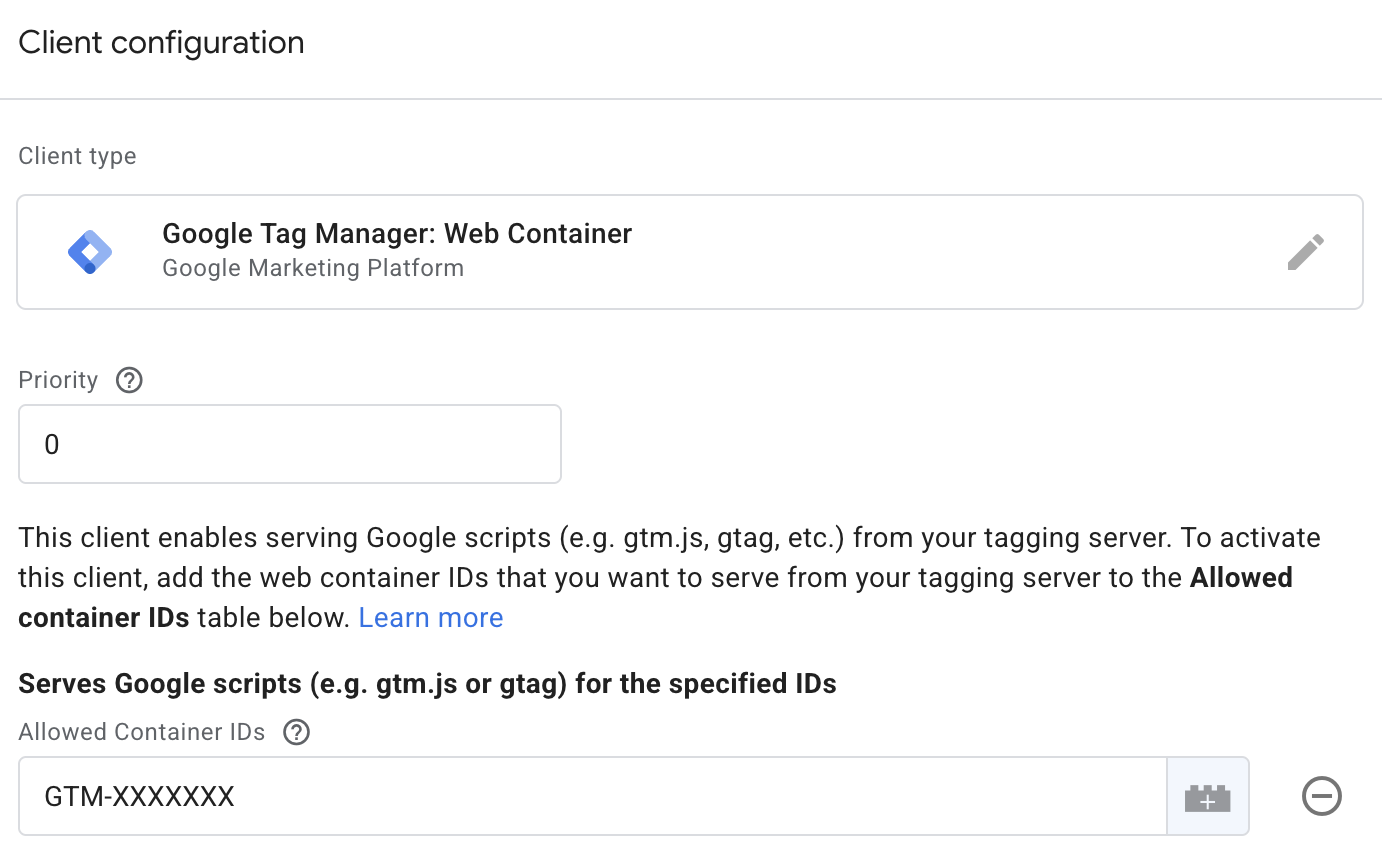The image size is (1382, 858).
Task: Click the Google Tag Manager logo icon
Action: (x=90, y=252)
